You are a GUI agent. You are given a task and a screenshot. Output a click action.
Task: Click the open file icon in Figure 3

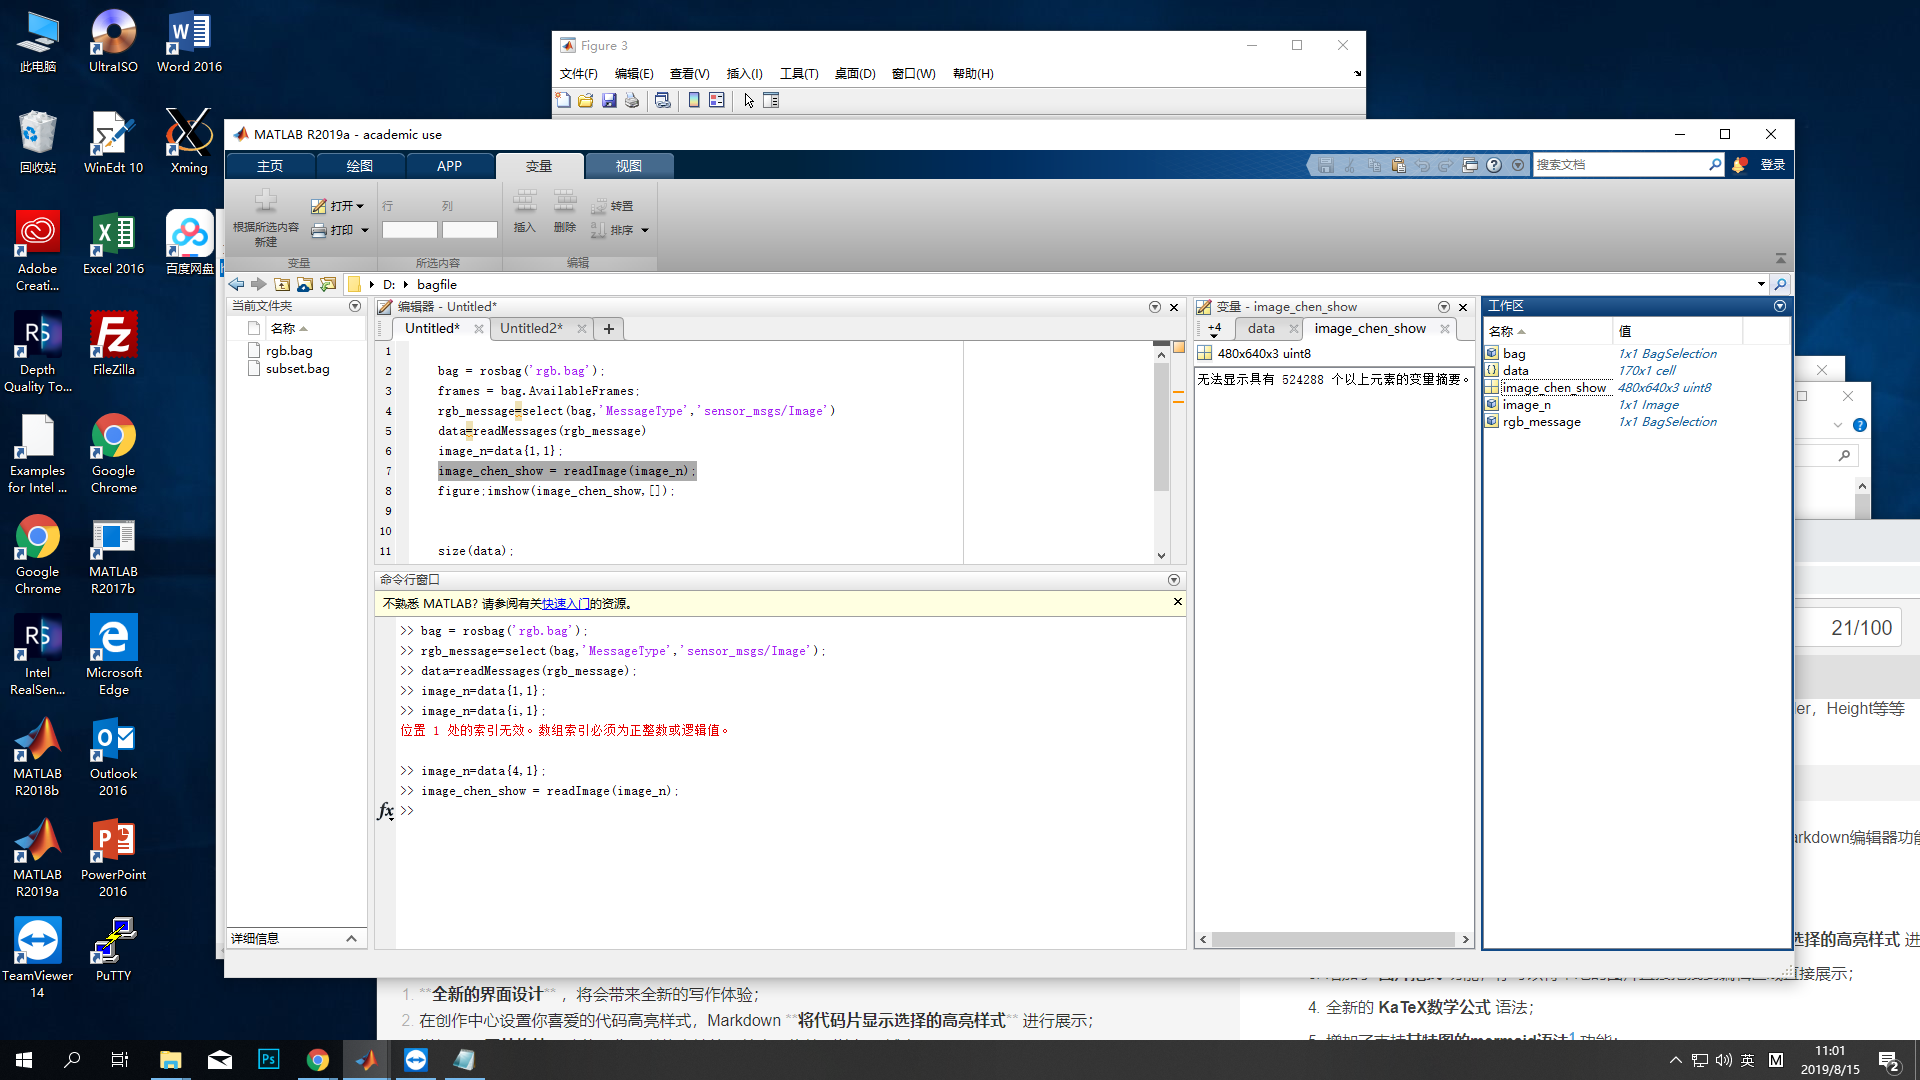tap(586, 101)
